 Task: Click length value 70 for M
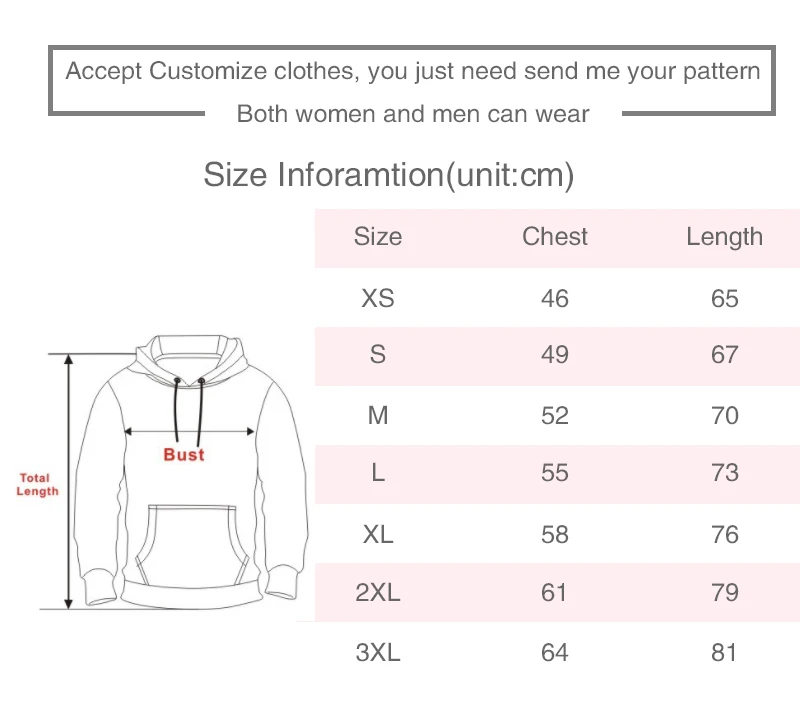(x=725, y=415)
